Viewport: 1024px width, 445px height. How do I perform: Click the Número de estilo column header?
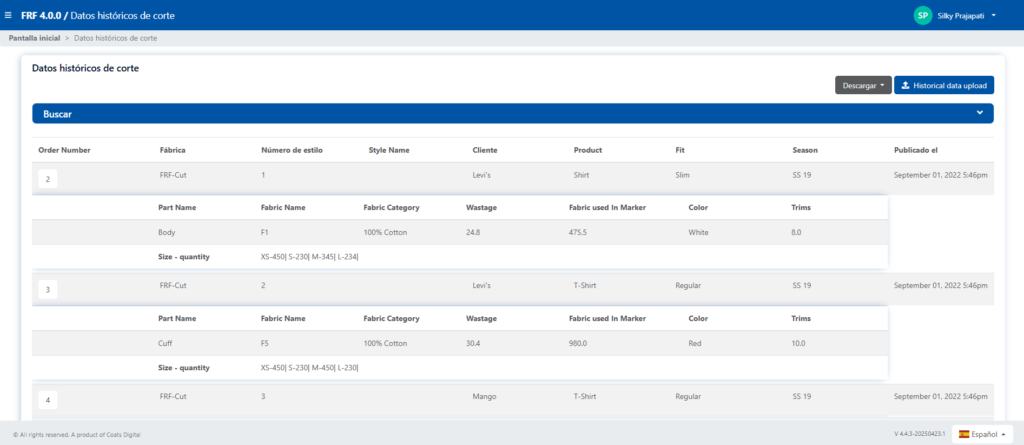289,150
